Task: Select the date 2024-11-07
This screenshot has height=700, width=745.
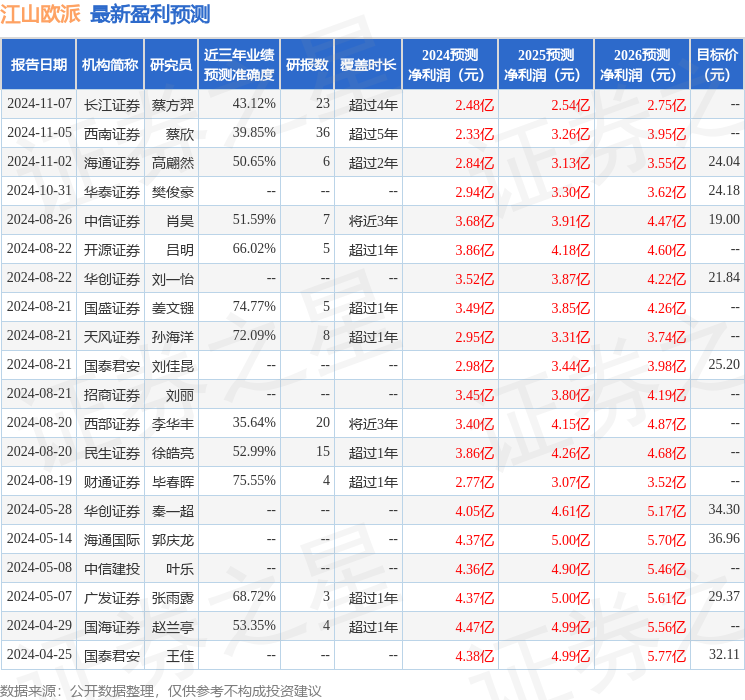Action: 39,104
